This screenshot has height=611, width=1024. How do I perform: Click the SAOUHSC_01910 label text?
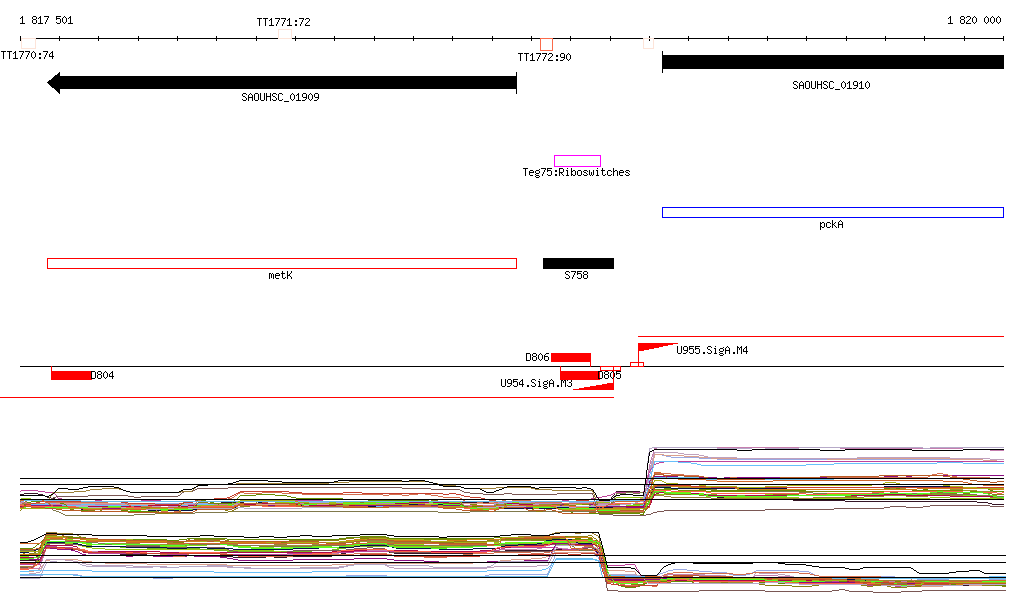point(831,85)
